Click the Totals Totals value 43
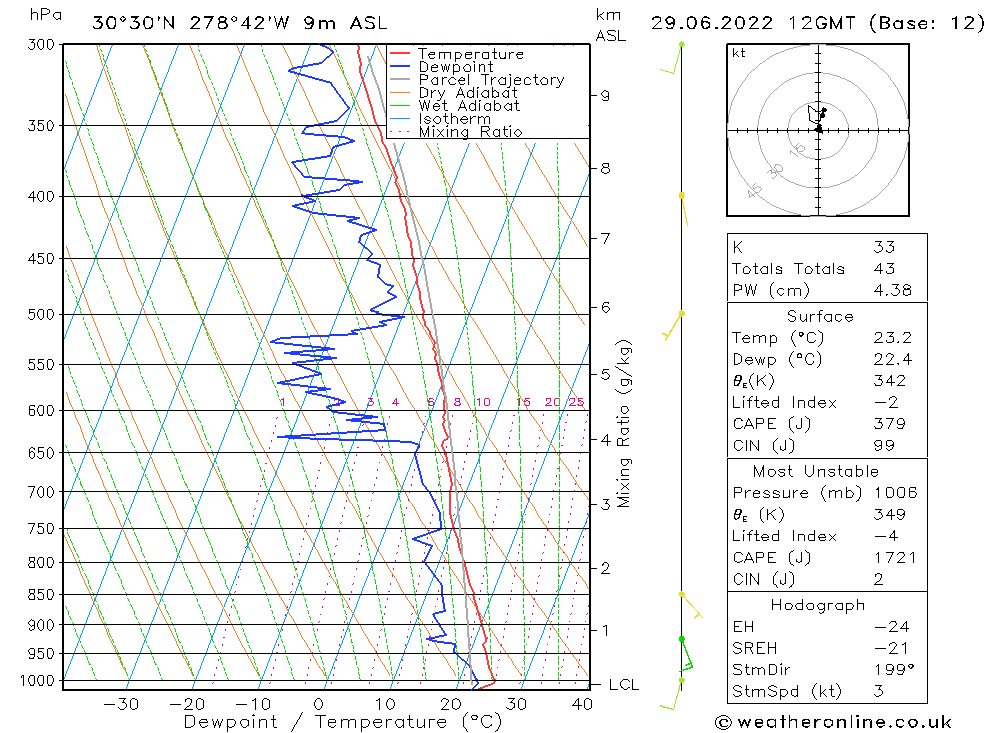This screenshot has width=1000, height=733. [884, 269]
